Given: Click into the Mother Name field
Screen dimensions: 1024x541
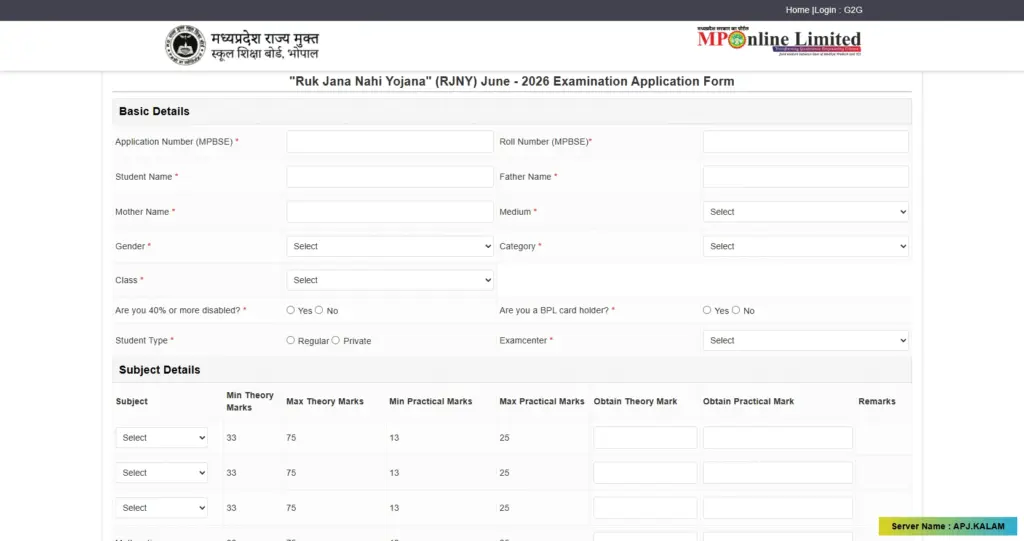Looking at the screenshot, I should pyautogui.click(x=390, y=212).
